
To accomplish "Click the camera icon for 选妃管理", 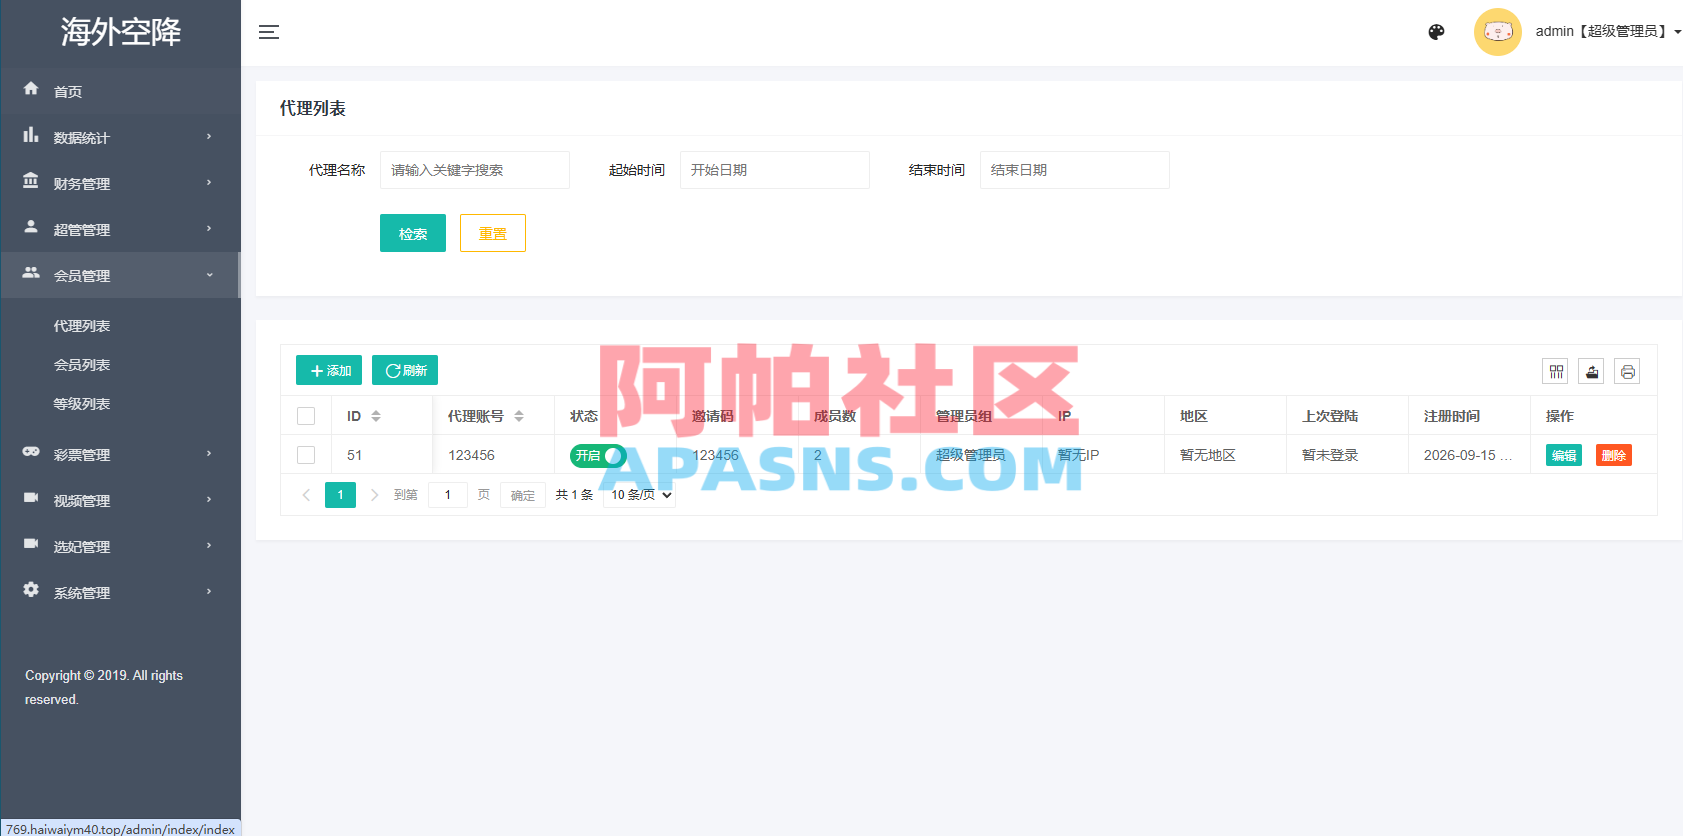I will 31,544.
